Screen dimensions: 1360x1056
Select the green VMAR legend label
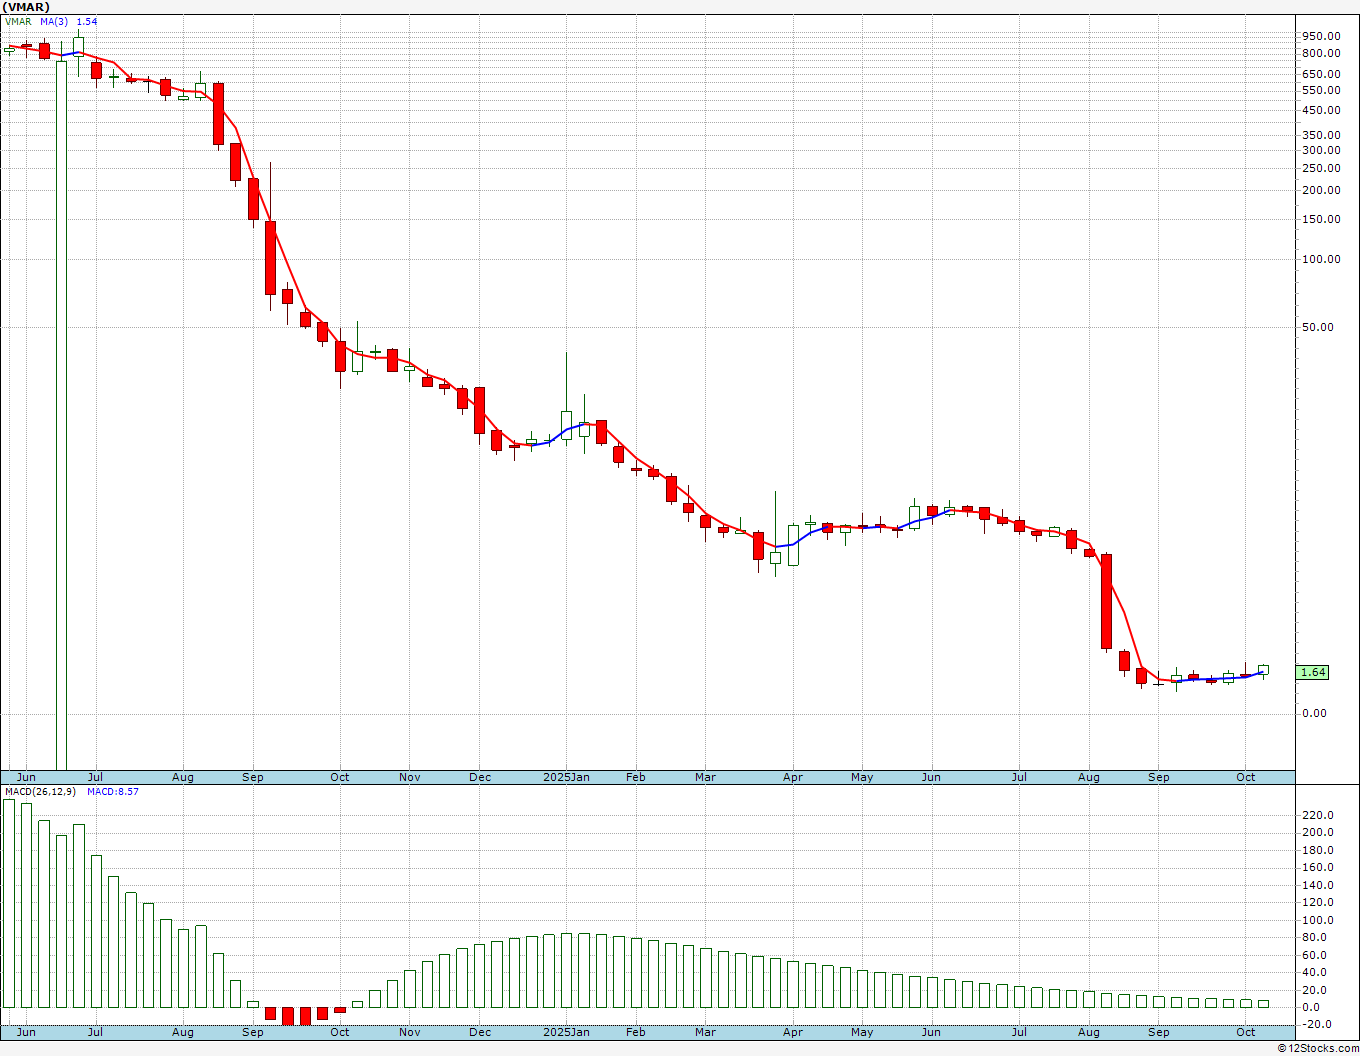click(18, 21)
